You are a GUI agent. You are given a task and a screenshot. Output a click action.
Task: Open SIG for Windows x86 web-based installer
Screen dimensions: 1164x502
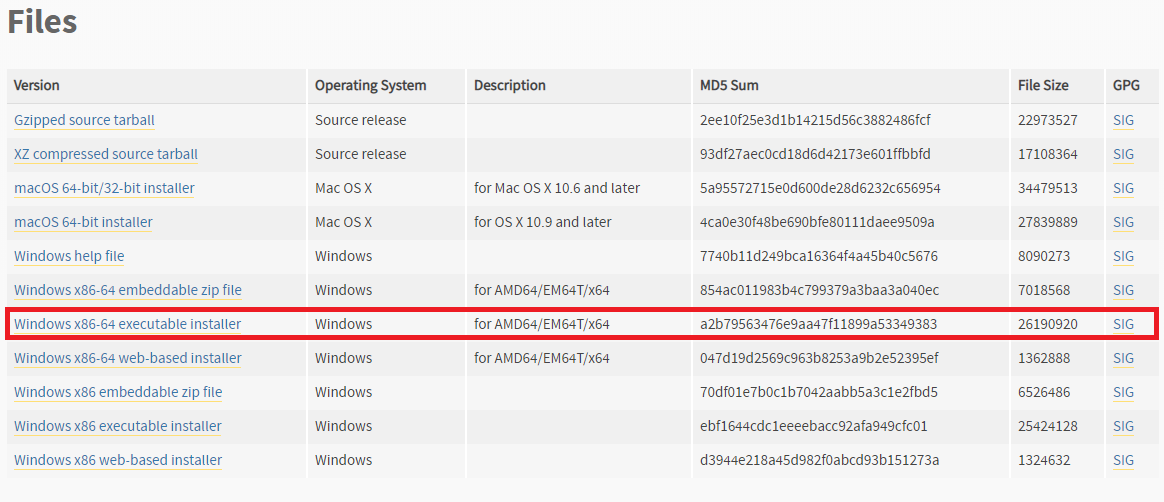(x=1123, y=460)
